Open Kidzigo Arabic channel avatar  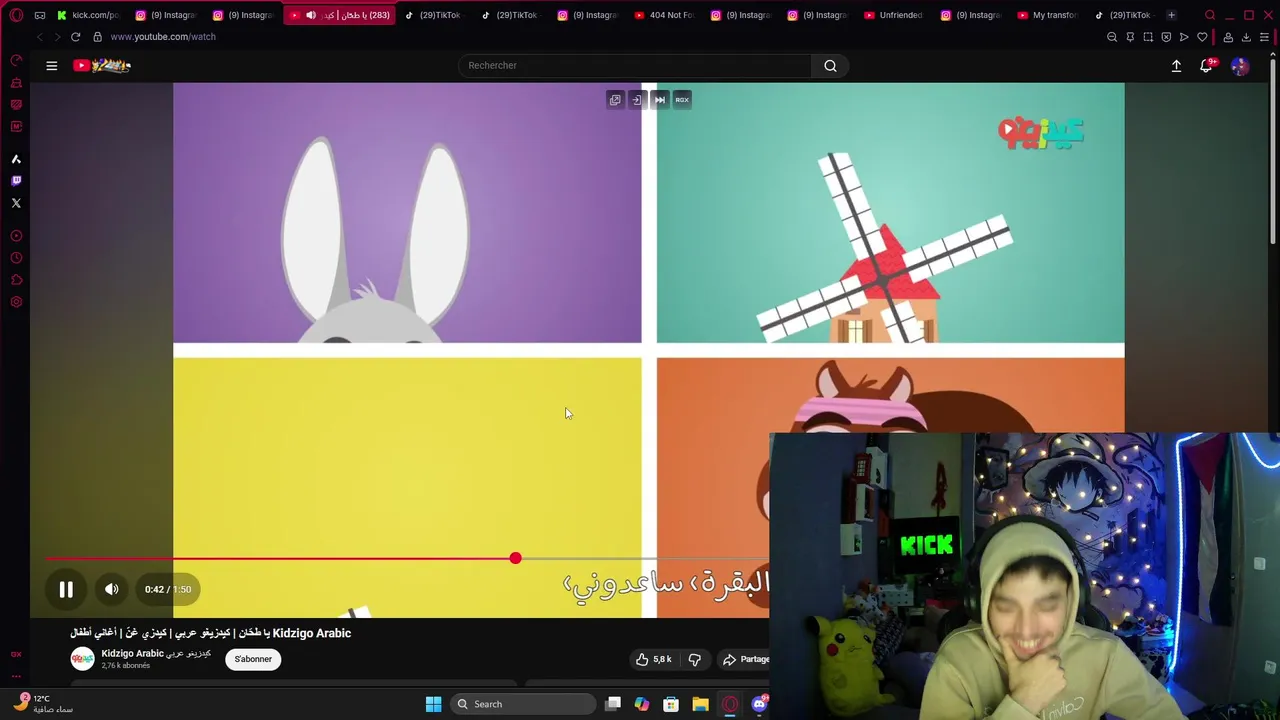tap(82, 659)
